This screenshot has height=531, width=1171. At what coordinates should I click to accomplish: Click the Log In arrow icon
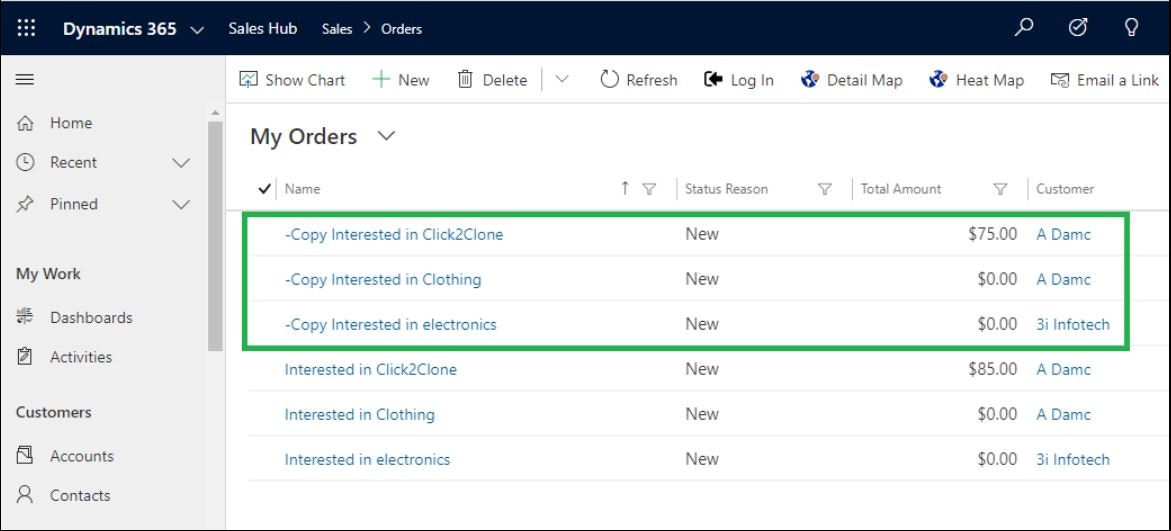pyautogui.click(x=713, y=79)
